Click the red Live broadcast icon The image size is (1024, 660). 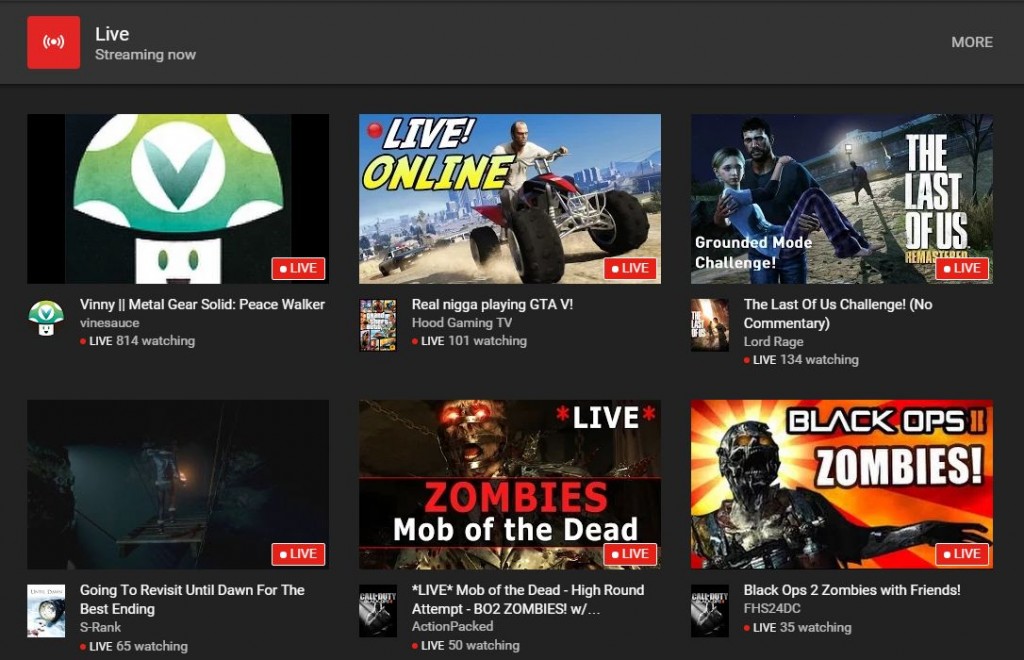tap(54, 42)
